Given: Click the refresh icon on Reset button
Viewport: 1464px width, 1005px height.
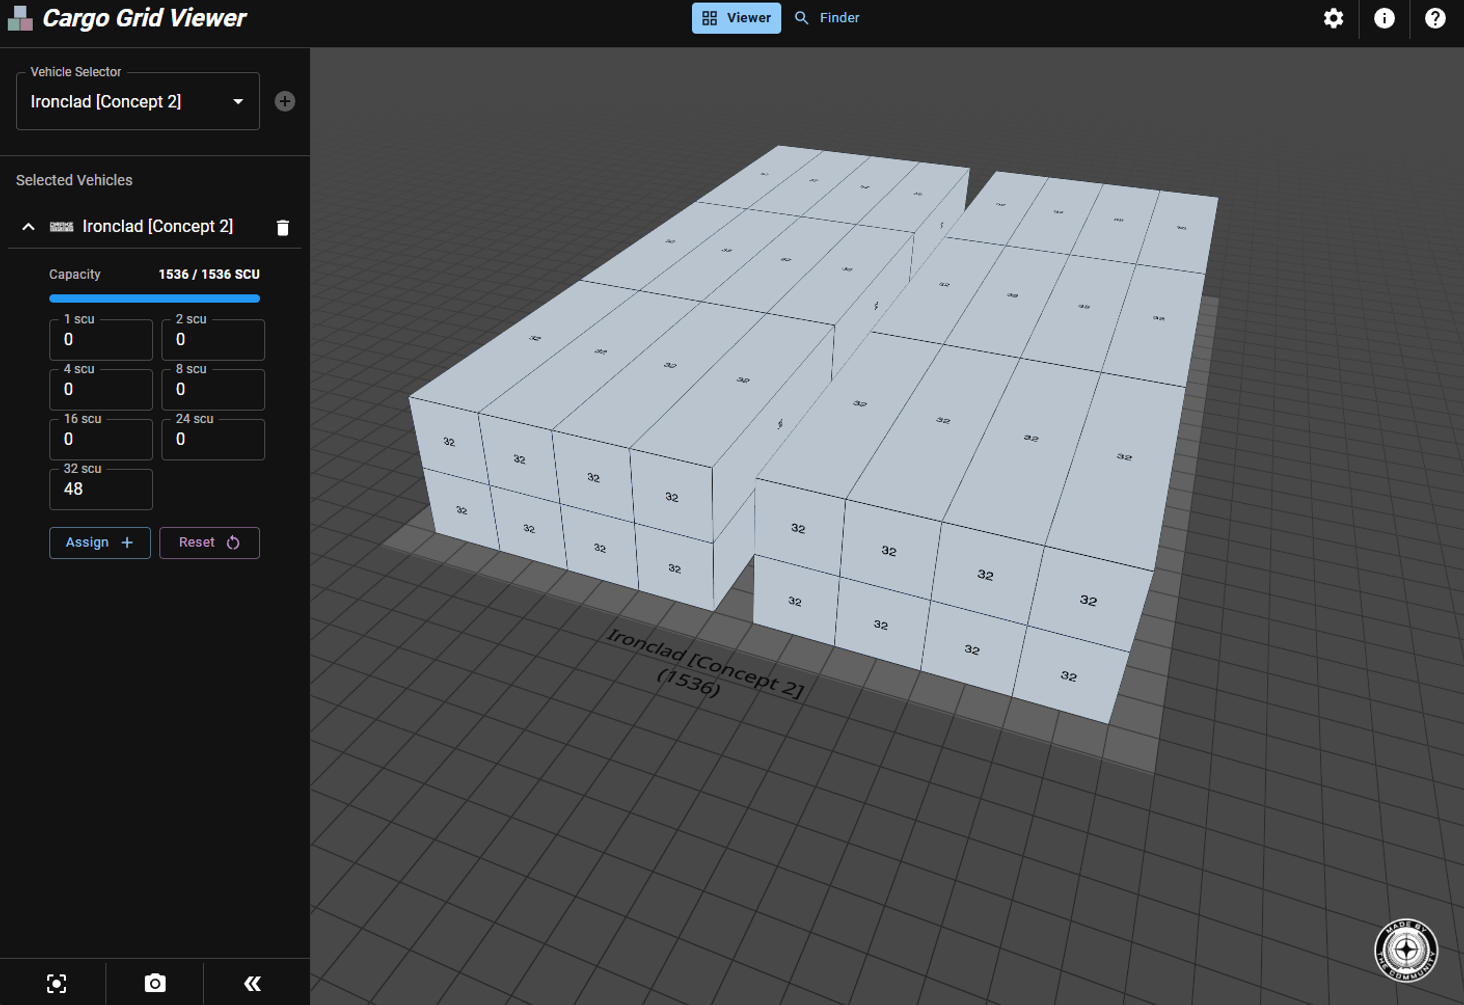Looking at the screenshot, I should [x=233, y=542].
